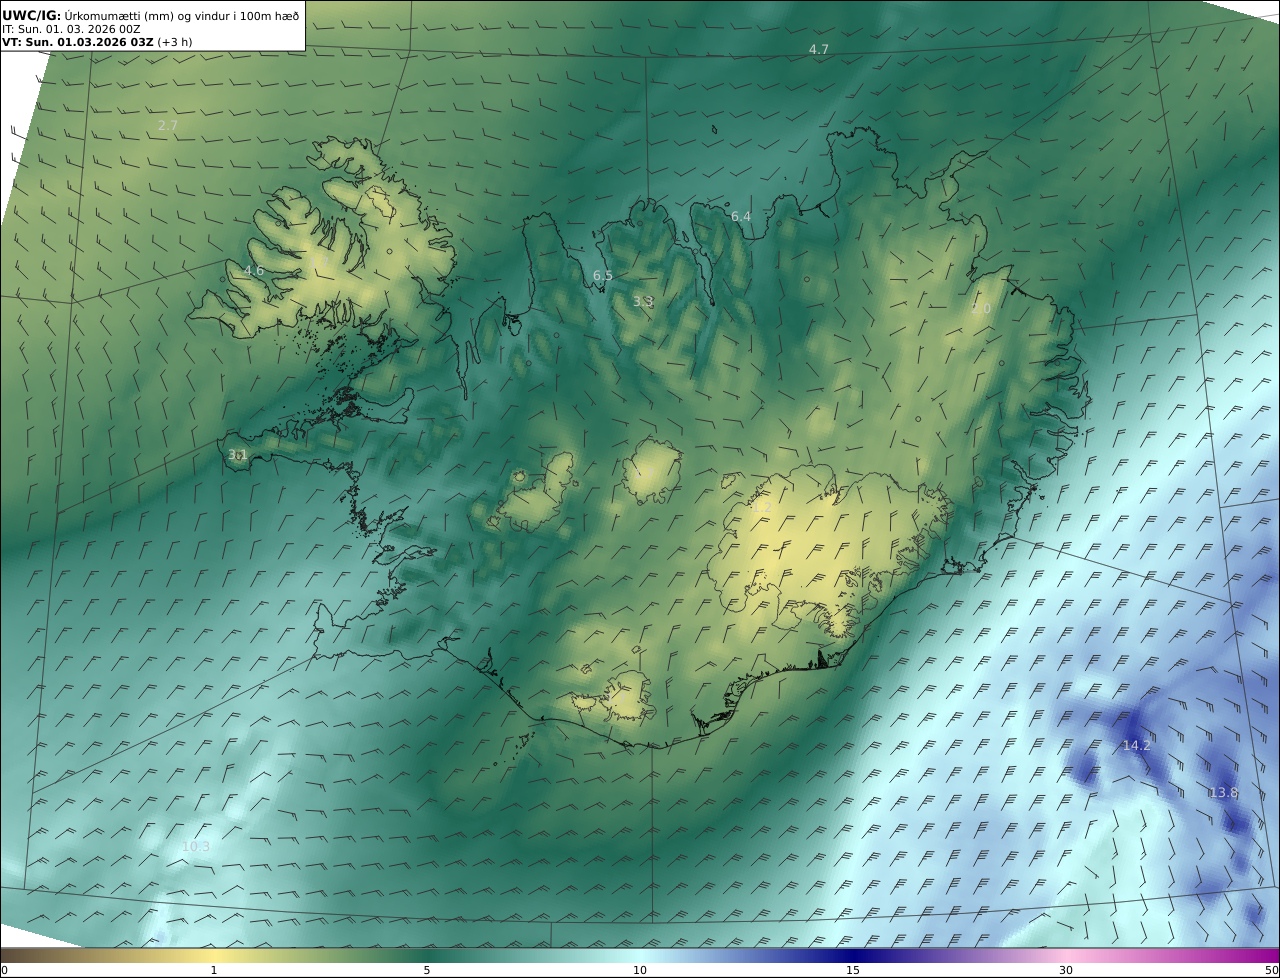Screen dimensions: 1280x978
Task: Click the 10 tick label on the colorbar
Action: (x=640, y=970)
